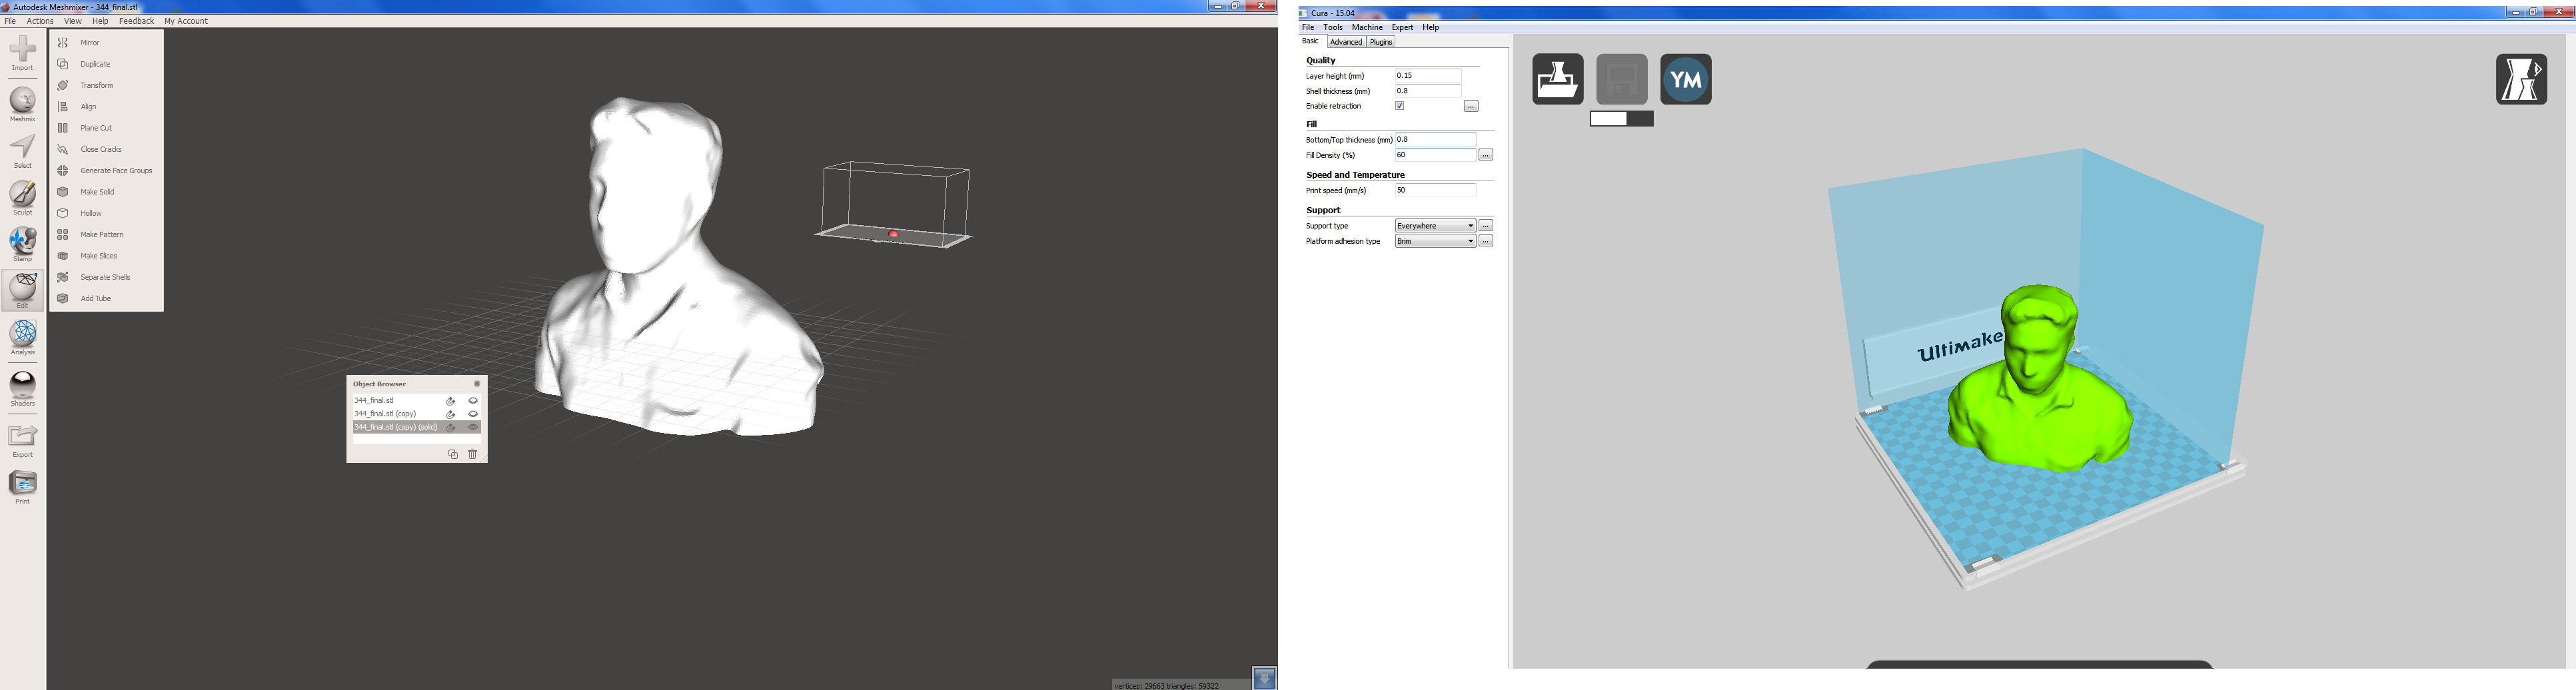Open the My Account menu

[186, 21]
